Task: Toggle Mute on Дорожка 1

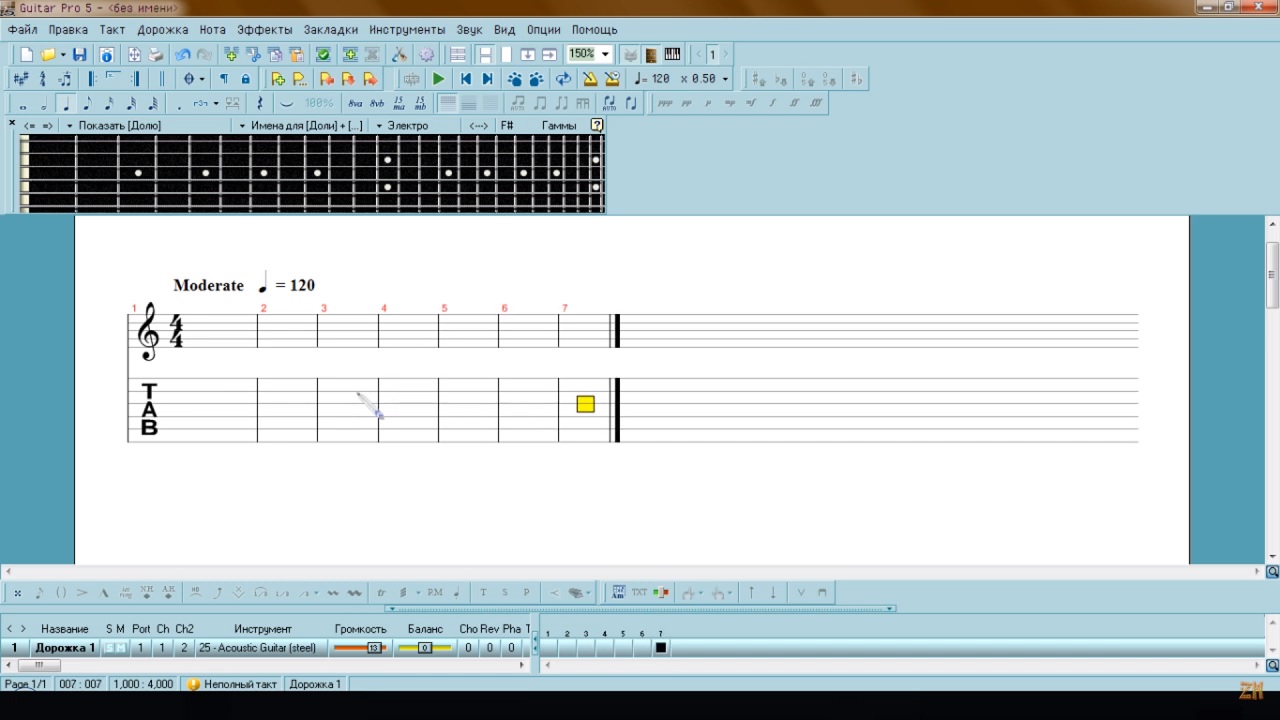Action: click(x=122, y=648)
